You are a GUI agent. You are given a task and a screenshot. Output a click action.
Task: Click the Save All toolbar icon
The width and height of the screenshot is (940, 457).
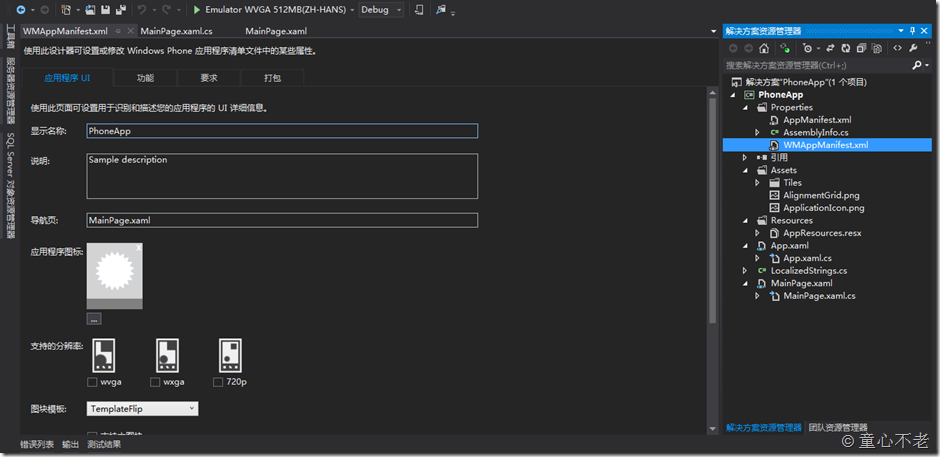120,10
